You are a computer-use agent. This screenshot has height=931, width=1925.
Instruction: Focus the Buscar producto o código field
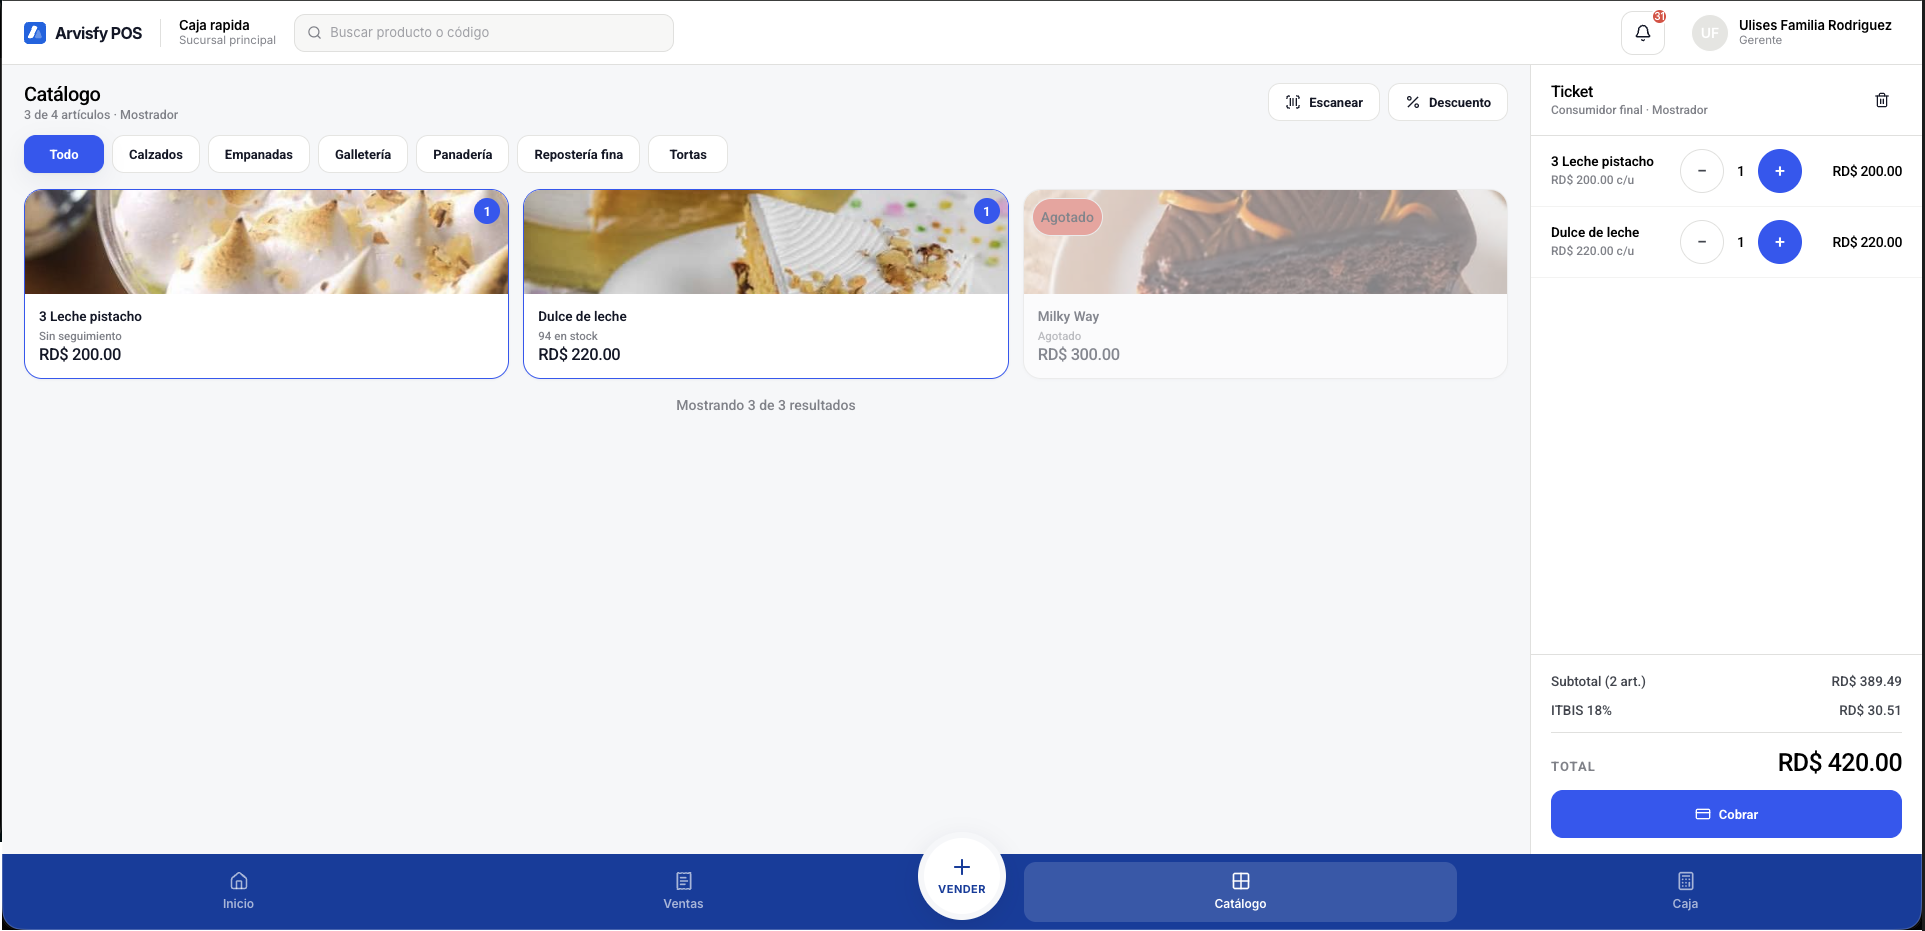[484, 33]
